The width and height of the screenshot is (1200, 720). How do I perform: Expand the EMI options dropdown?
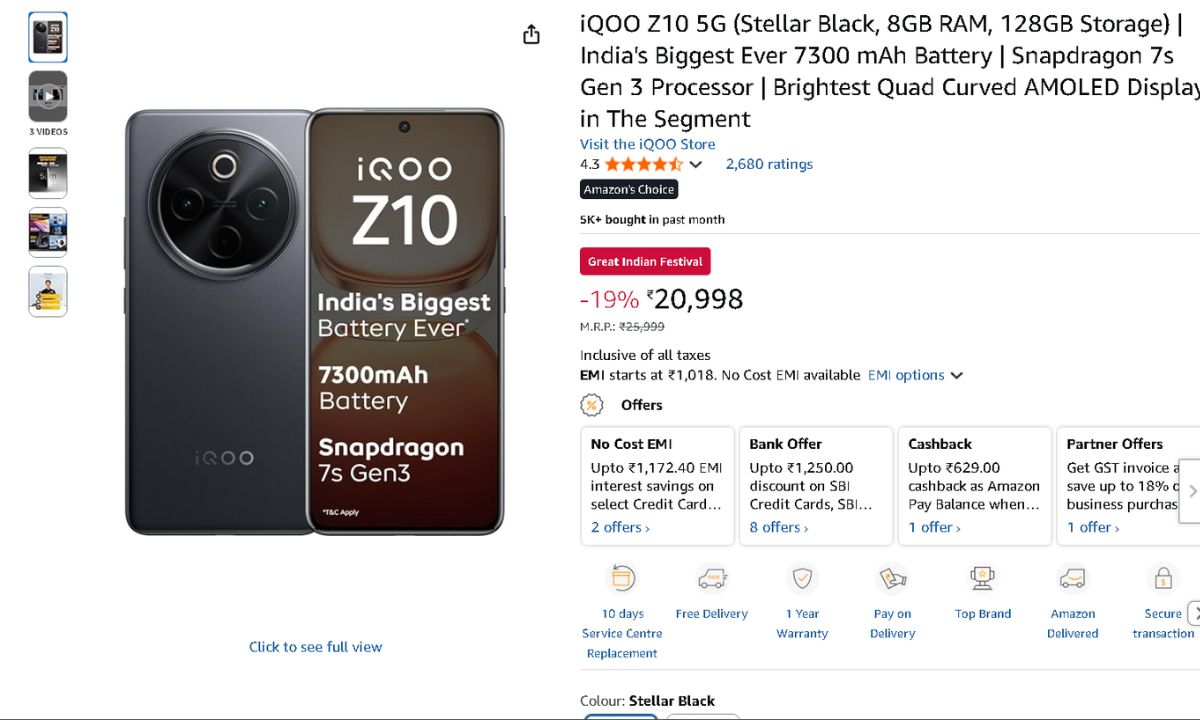[915, 375]
